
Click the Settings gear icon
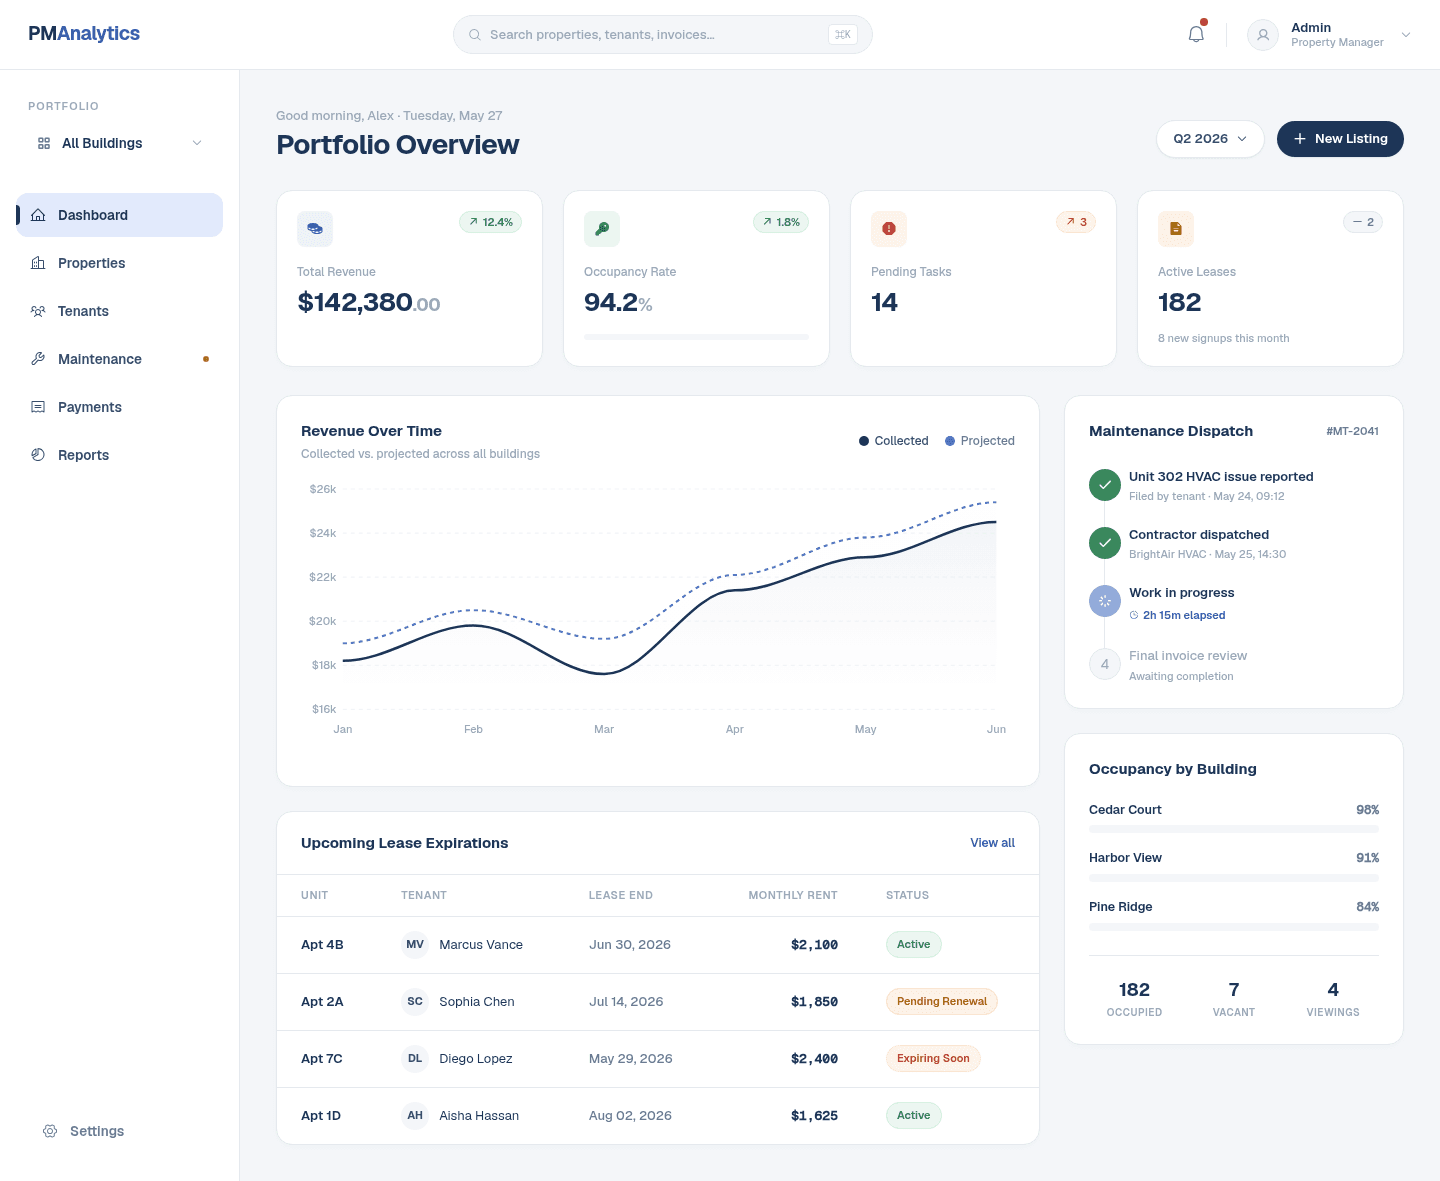[x=50, y=1131]
